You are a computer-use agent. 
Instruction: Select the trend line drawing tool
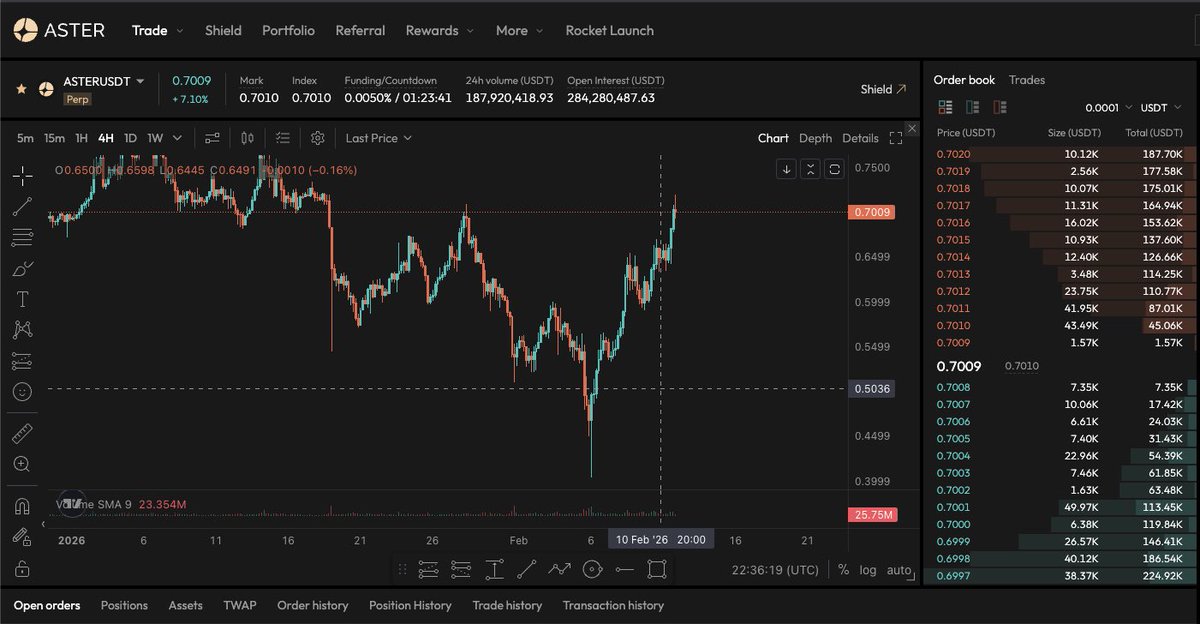point(22,207)
